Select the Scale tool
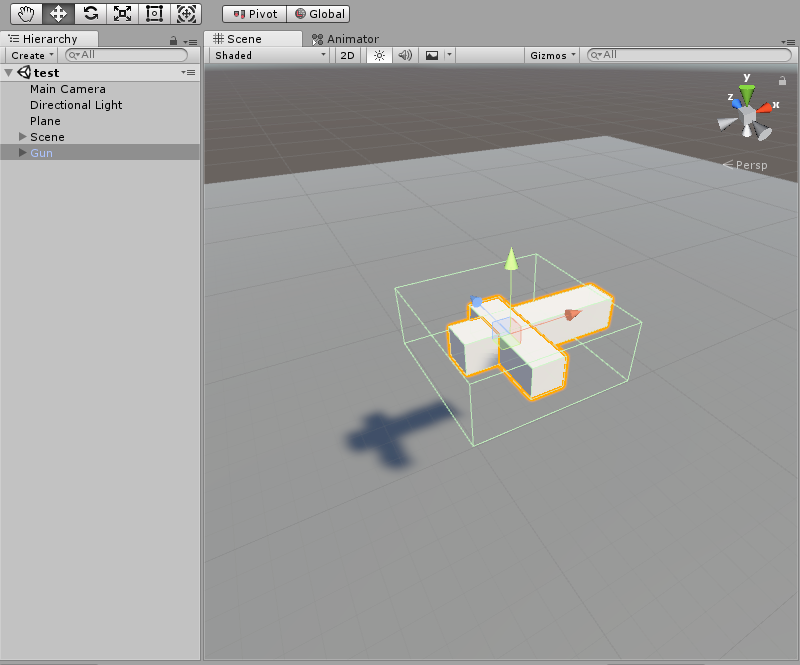 (122, 14)
